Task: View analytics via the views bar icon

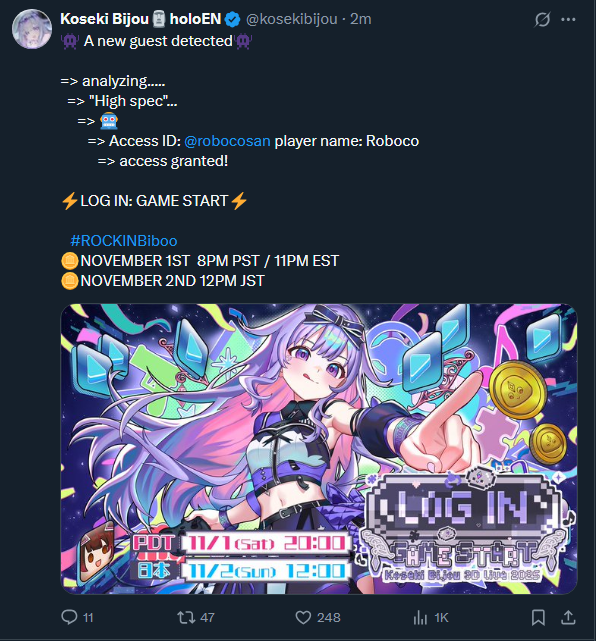Action: point(420,617)
